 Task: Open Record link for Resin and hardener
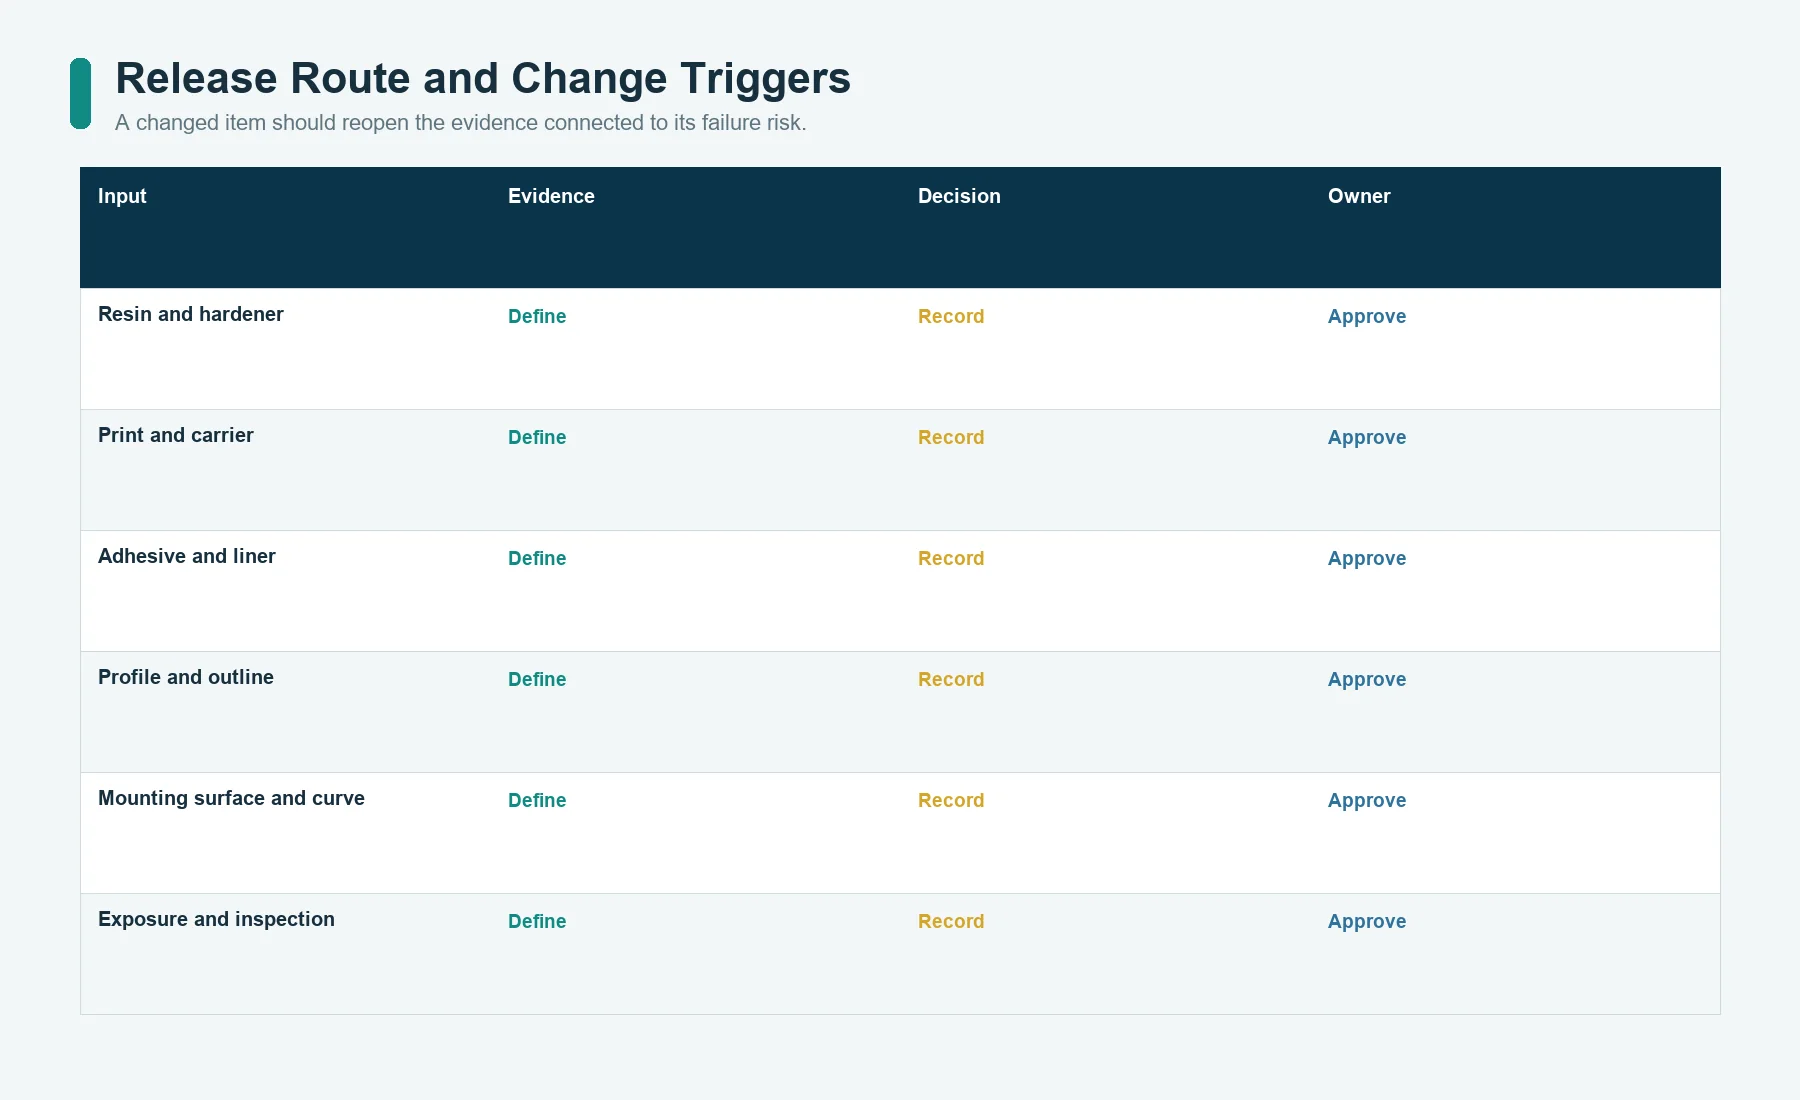tap(951, 316)
